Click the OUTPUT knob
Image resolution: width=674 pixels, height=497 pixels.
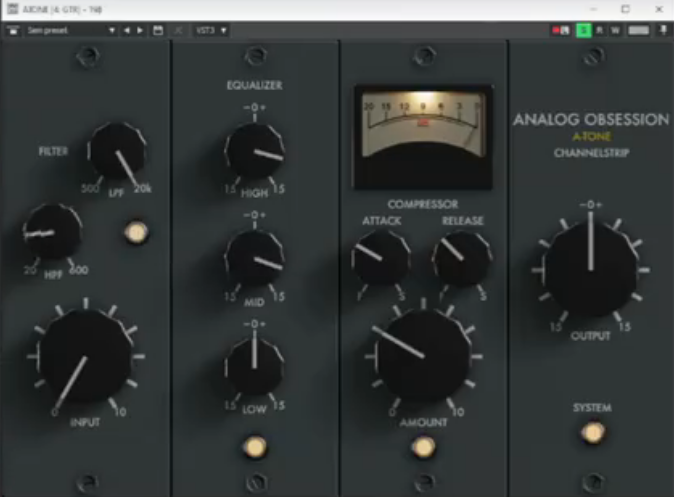coord(591,270)
